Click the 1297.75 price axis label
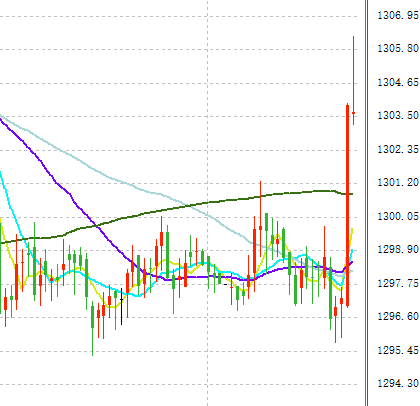Viewport: 420px width, 406px height. coord(398,284)
